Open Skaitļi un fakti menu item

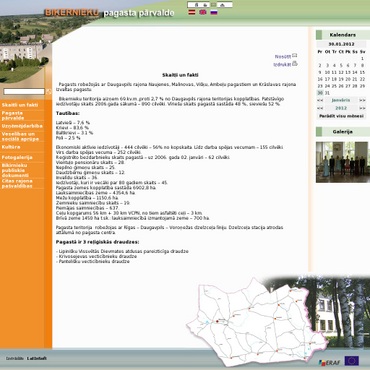(20, 105)
